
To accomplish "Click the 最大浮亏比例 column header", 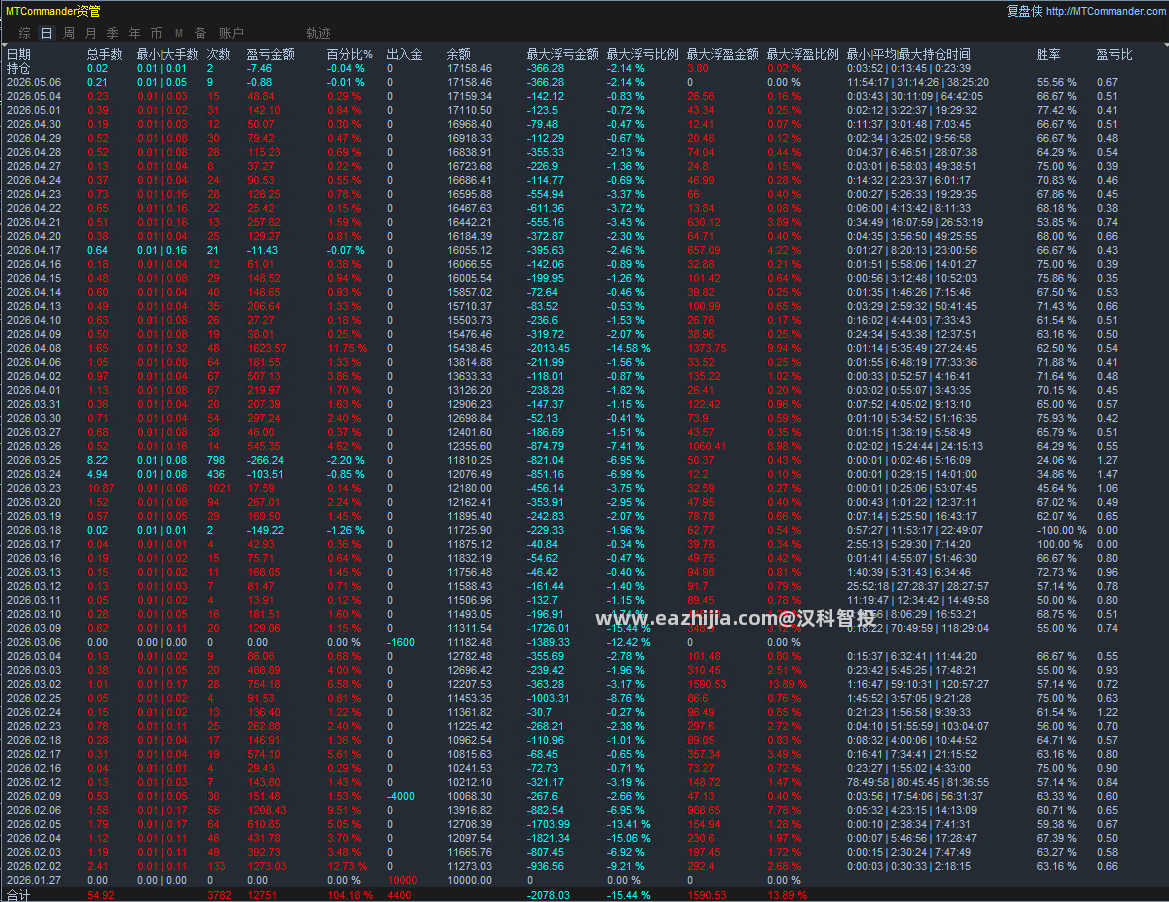I will [643, 54].
